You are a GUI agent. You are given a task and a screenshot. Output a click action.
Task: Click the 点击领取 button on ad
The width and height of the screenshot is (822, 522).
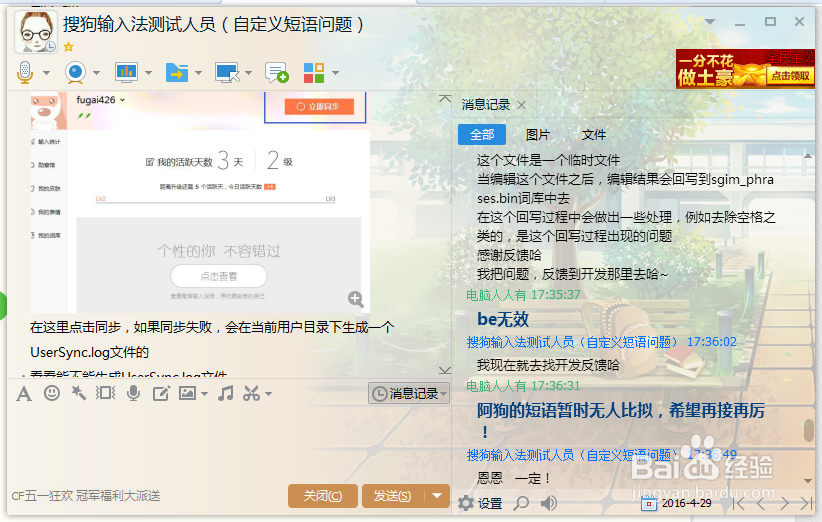790,76
